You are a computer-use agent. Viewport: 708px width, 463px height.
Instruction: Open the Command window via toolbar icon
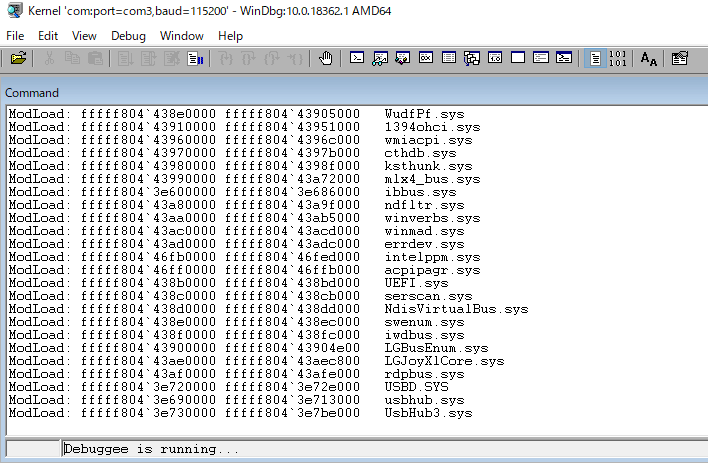(x=357, y=58)
